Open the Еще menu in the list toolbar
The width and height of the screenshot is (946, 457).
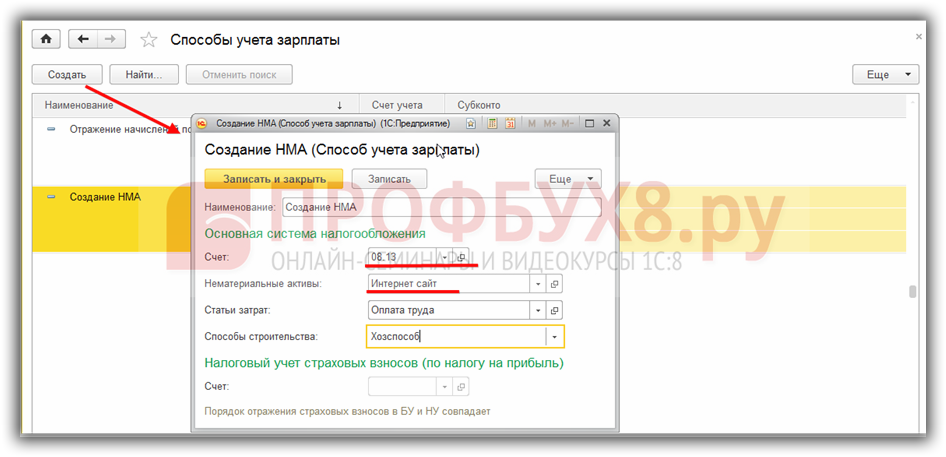(x=885, y=74)
